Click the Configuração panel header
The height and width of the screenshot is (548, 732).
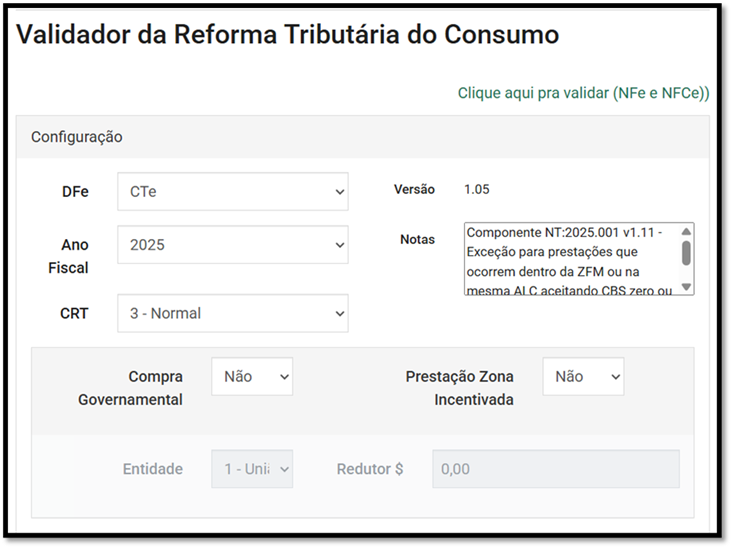77,136
